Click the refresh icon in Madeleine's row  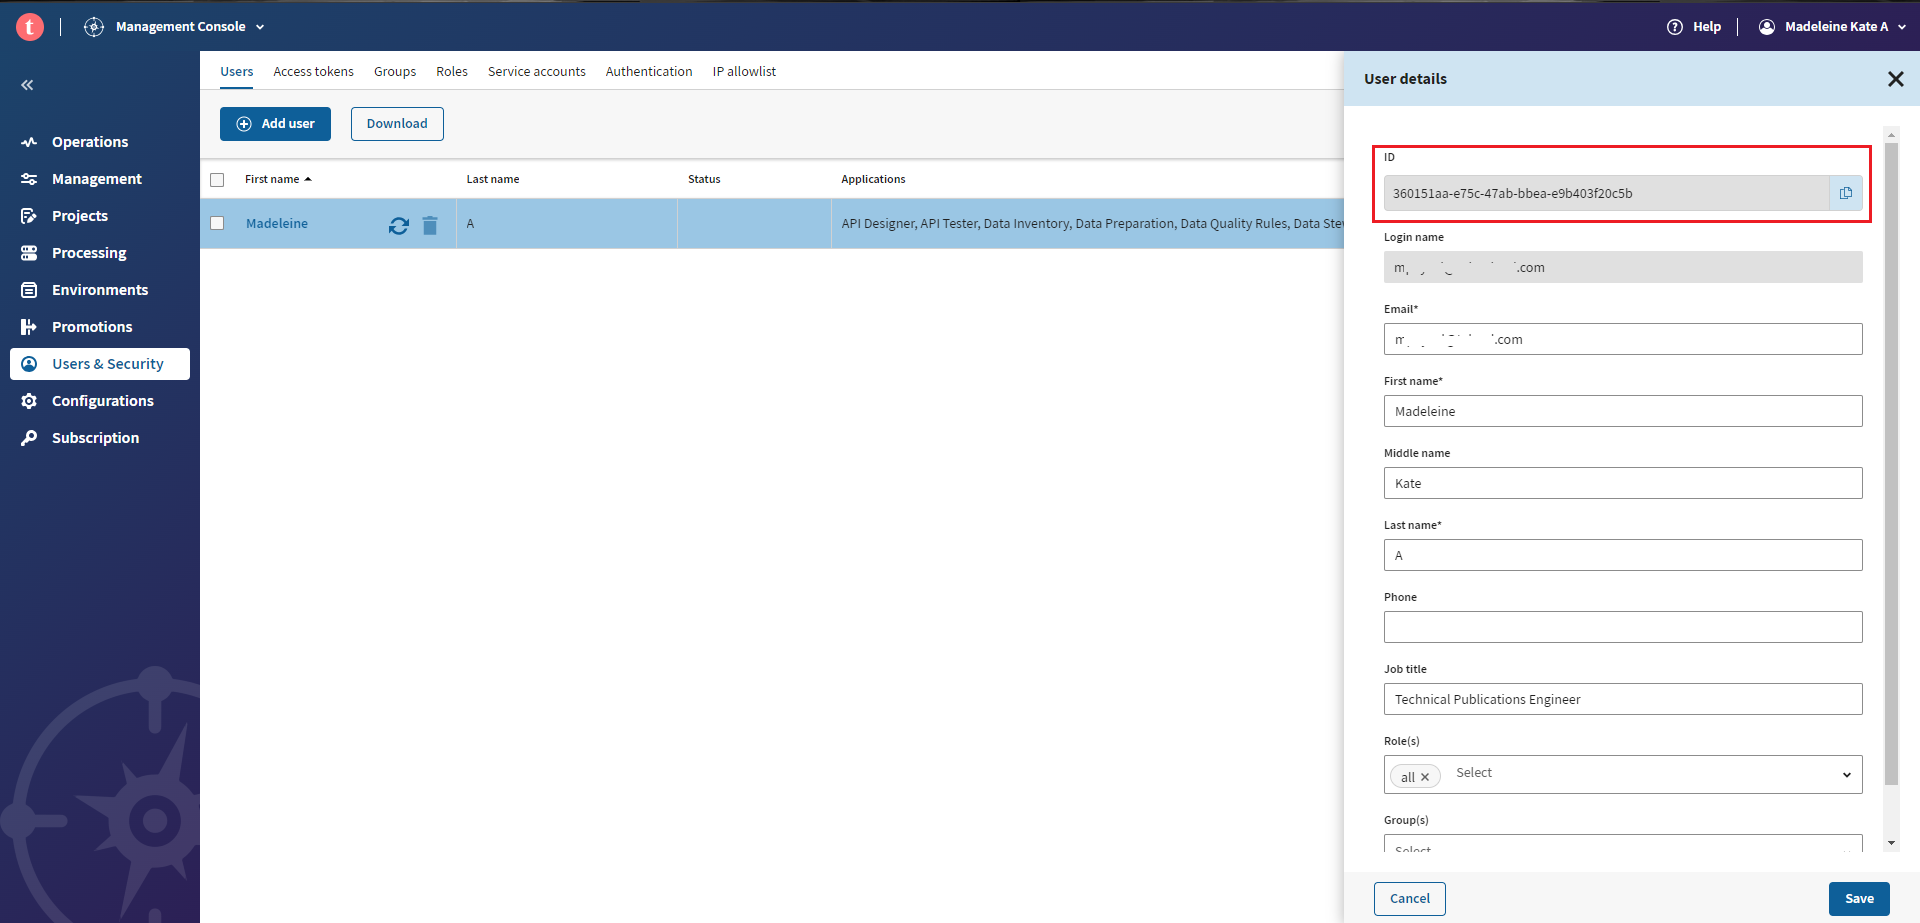pos(399,226)
